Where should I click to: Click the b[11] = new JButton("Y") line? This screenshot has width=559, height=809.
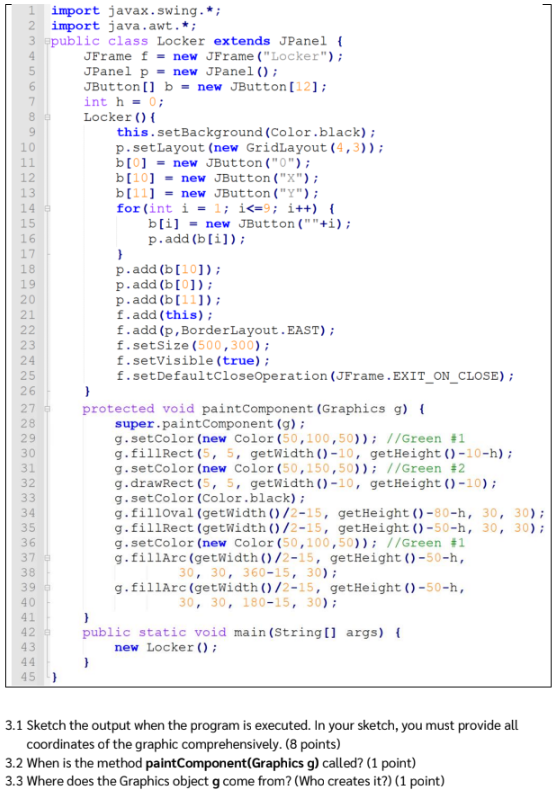(x=217, y=193)
